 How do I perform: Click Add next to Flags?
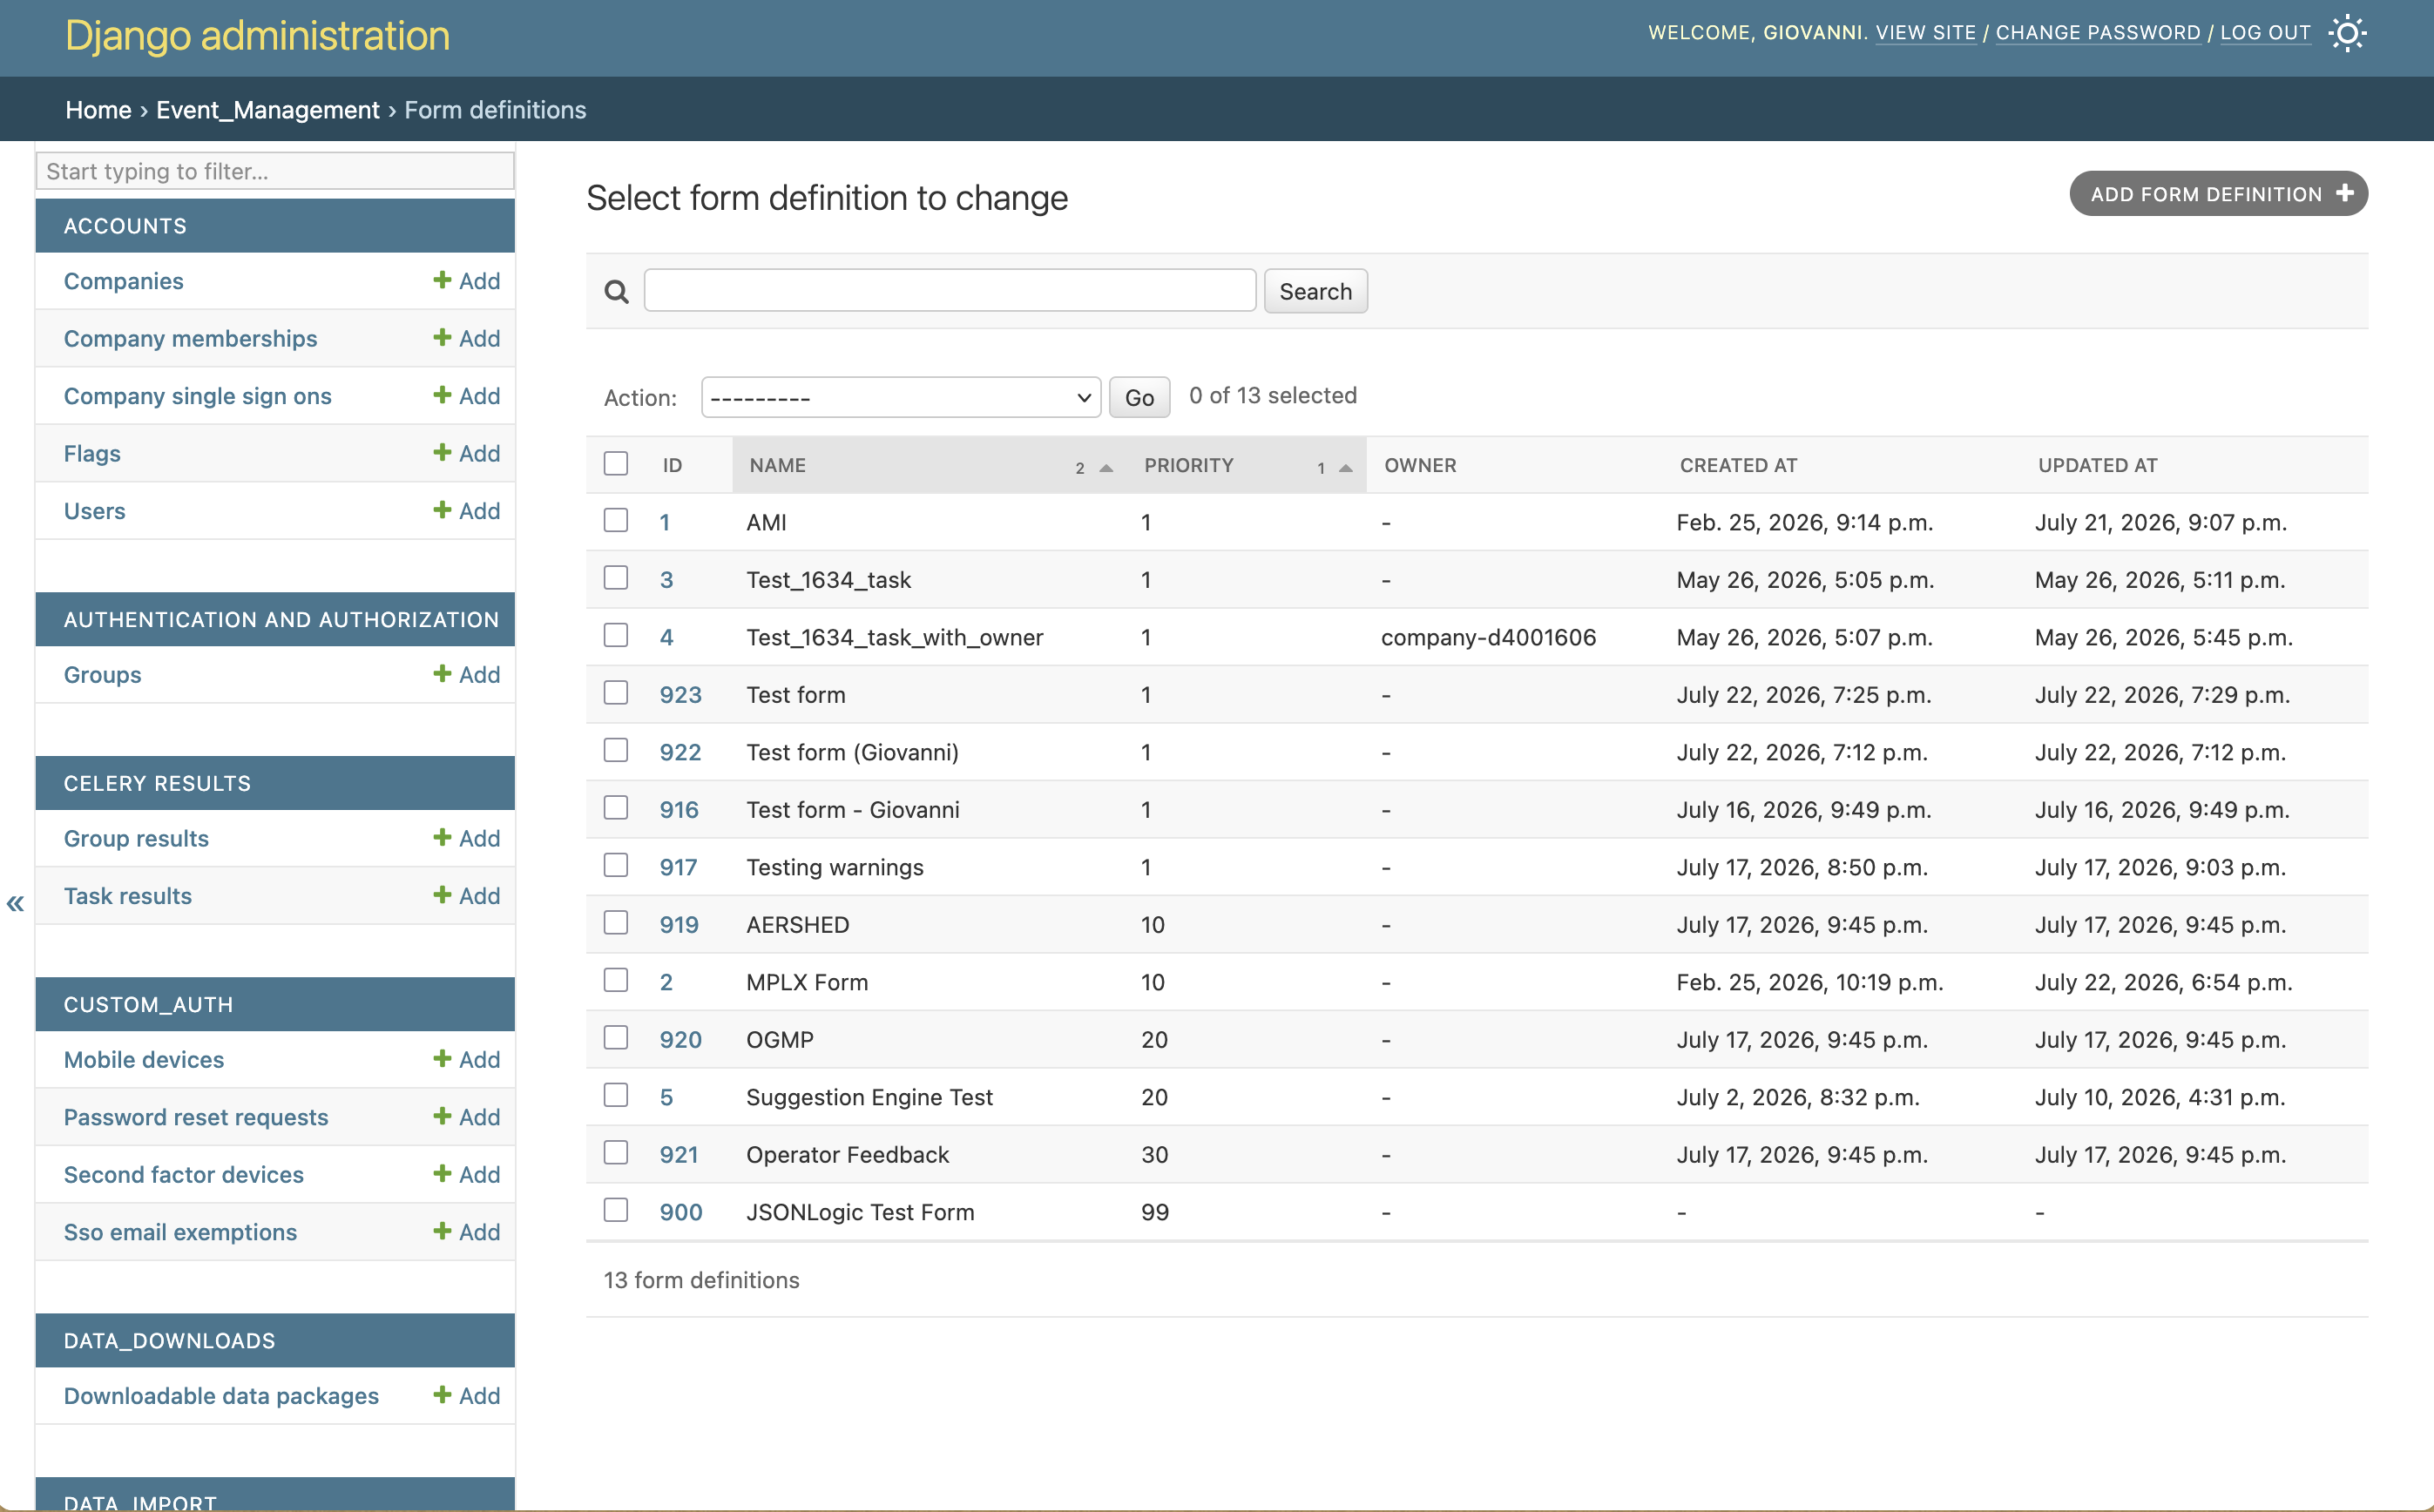point(466,453)
